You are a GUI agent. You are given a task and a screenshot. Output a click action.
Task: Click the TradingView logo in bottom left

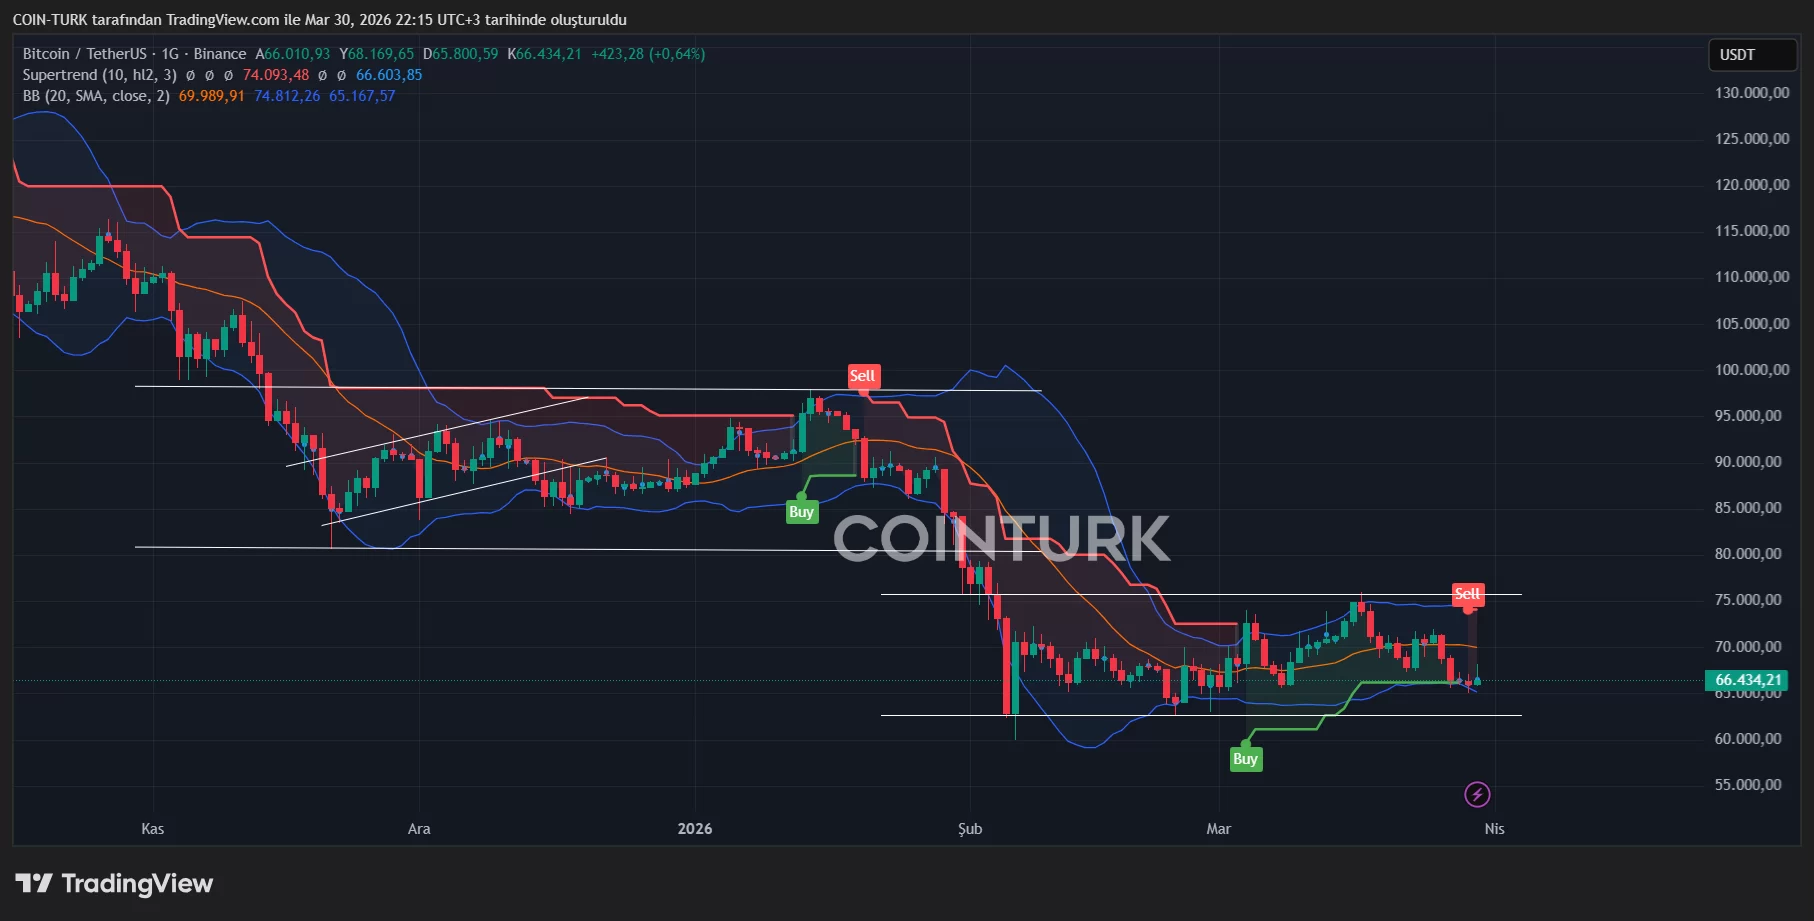pyautogui.click(x=115, y=884)
